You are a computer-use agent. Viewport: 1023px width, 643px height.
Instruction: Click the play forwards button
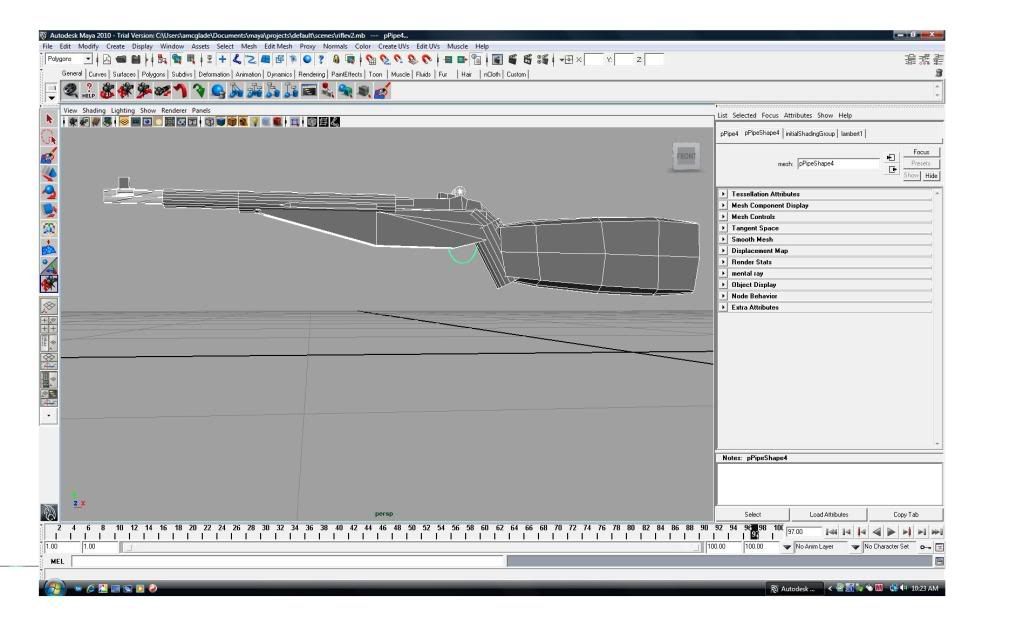pyautogui.click(x=891, y=532)
